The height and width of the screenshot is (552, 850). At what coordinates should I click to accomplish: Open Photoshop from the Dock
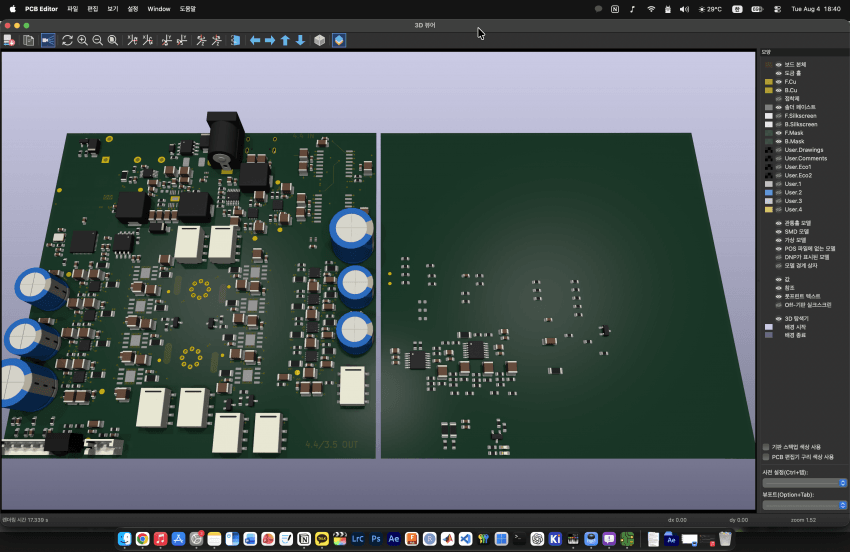pyautogui.click(x=376, y=538)
